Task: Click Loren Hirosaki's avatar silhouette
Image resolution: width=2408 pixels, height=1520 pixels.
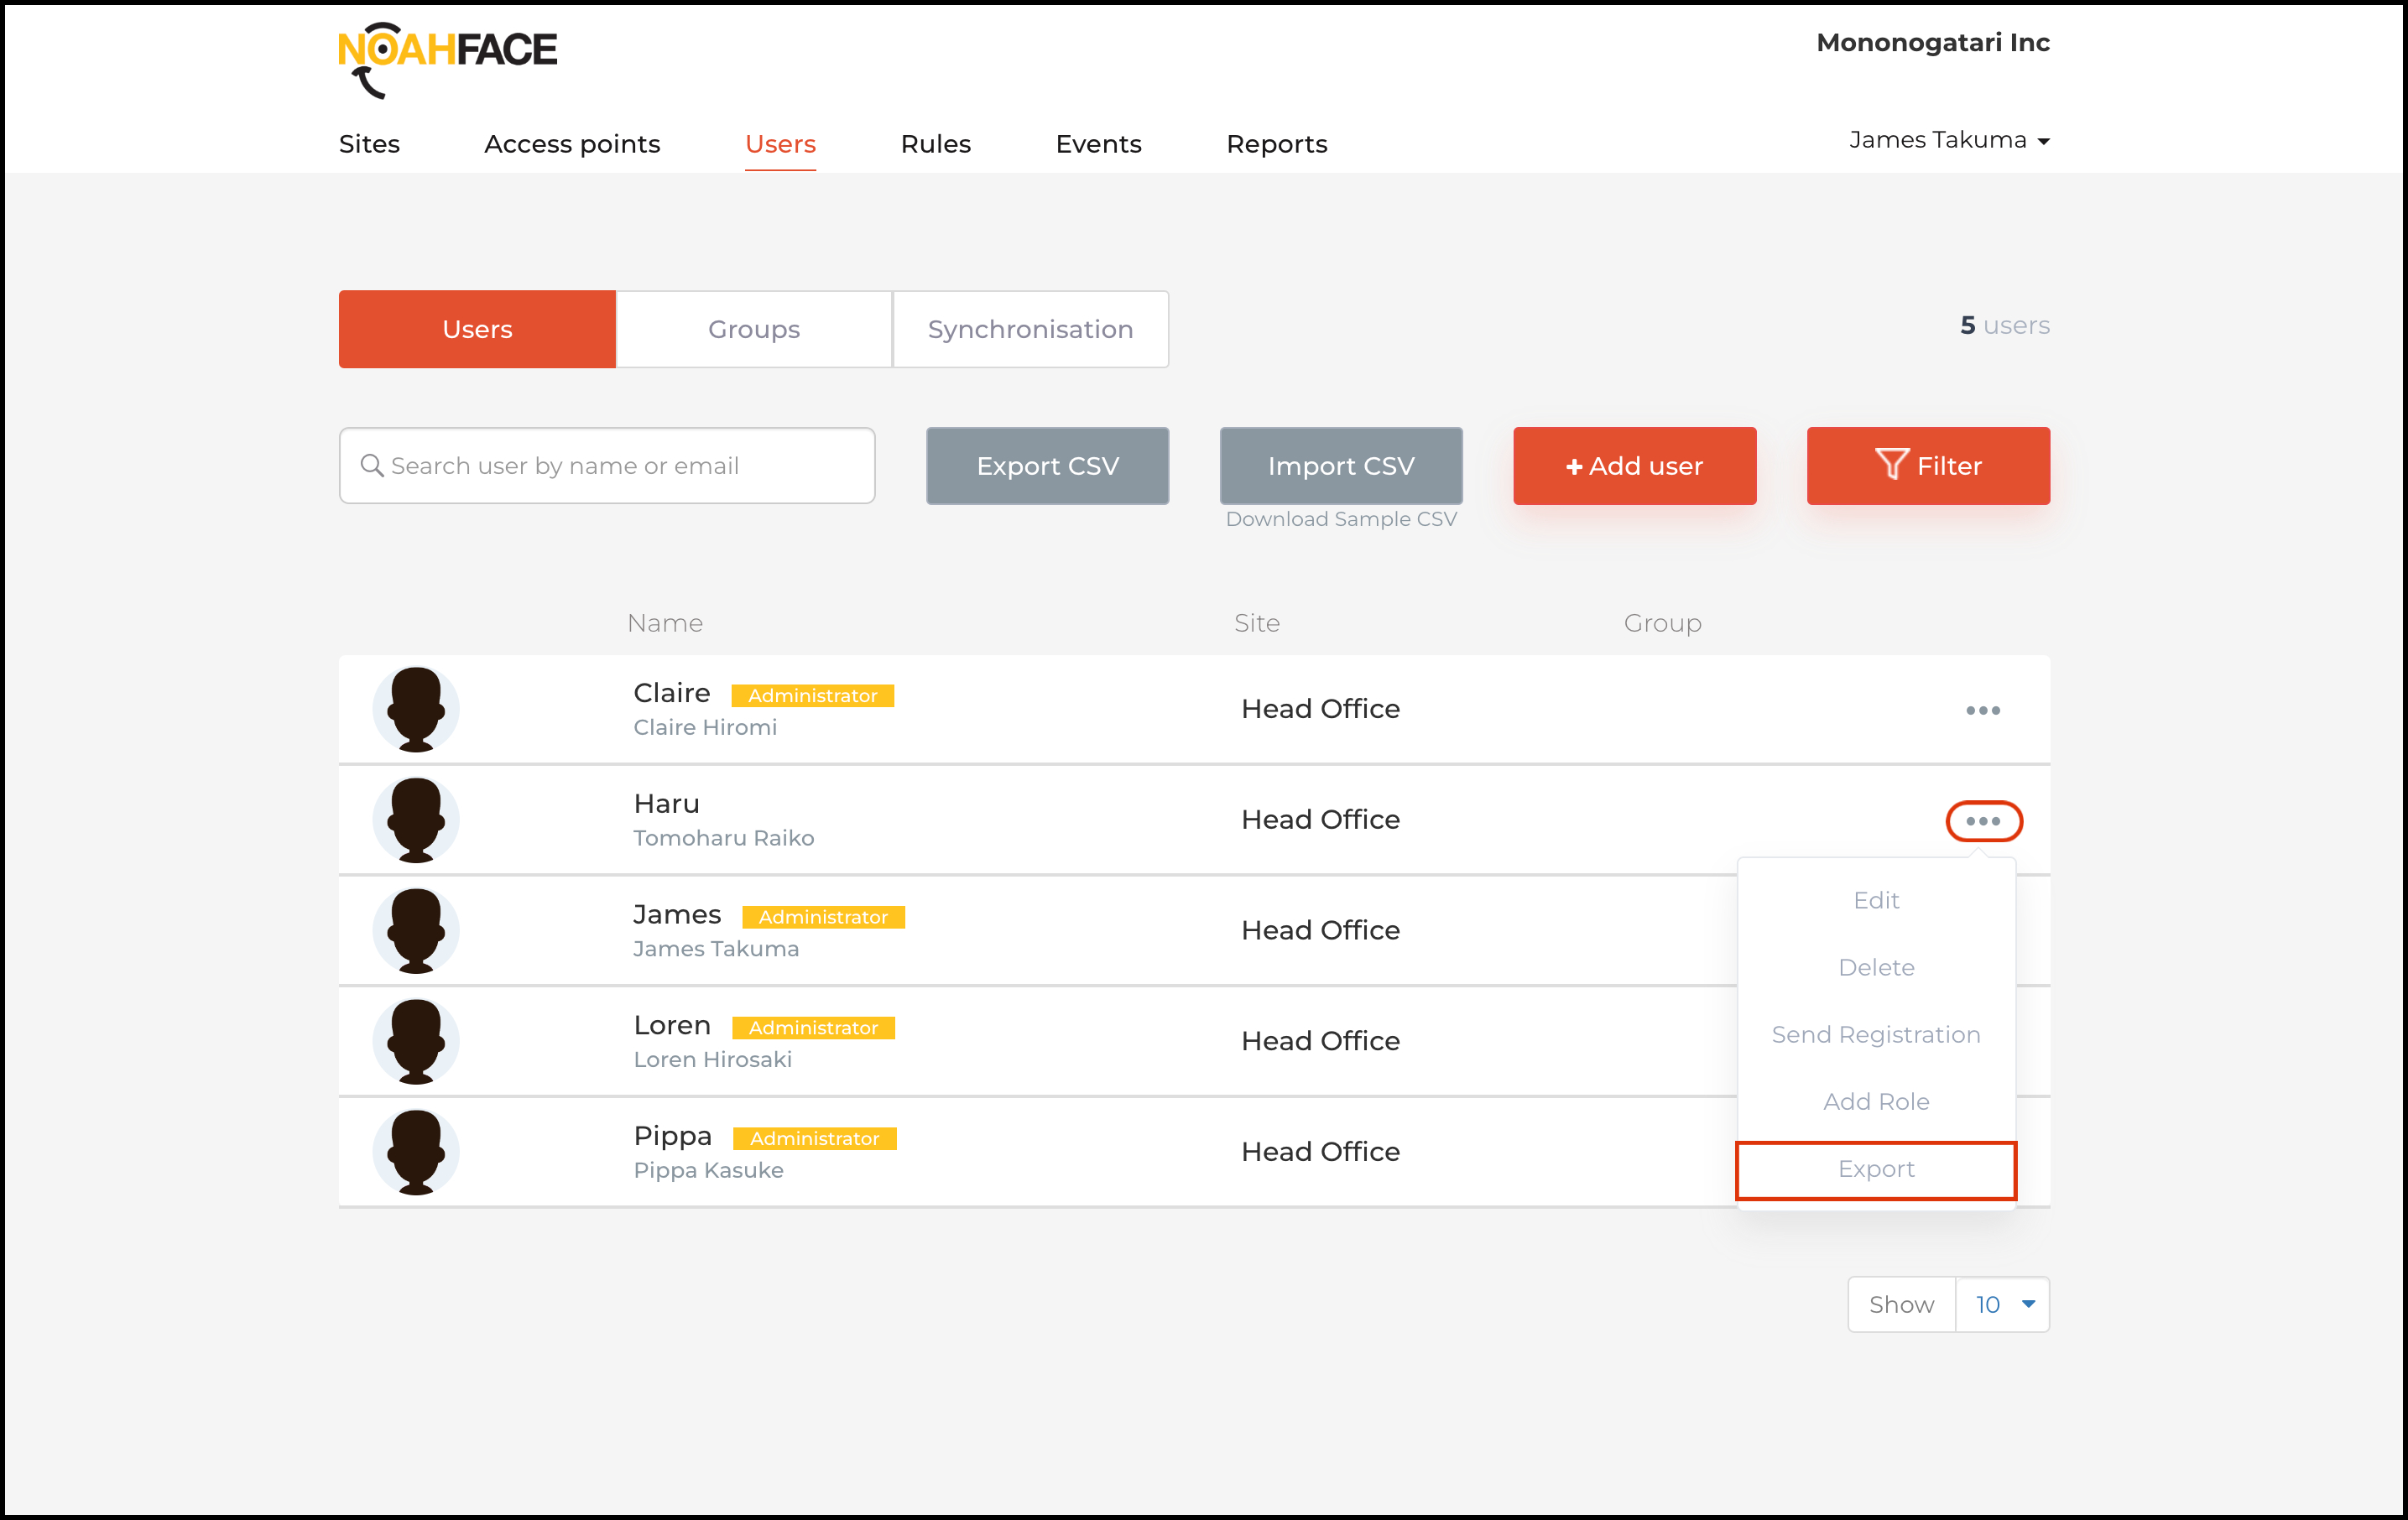Action: pyautogui.click(x=416, y=1041)
